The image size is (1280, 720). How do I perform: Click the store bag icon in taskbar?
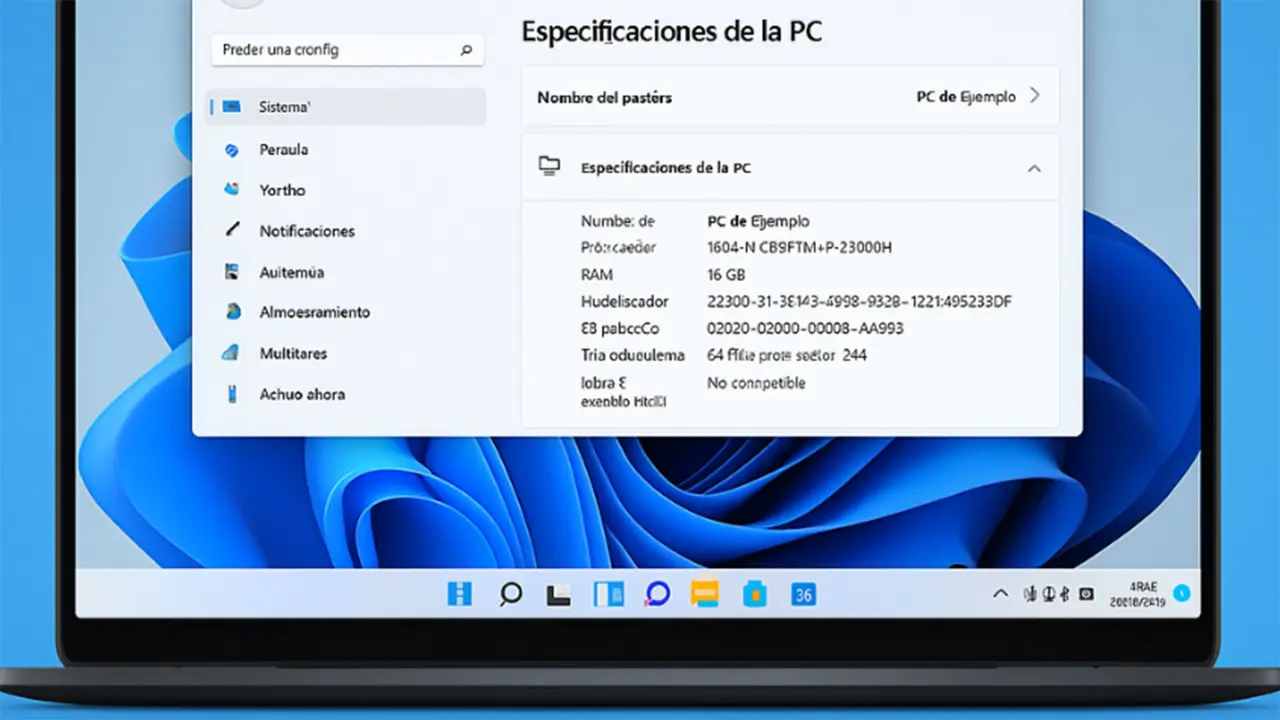(x=754, y=595)
